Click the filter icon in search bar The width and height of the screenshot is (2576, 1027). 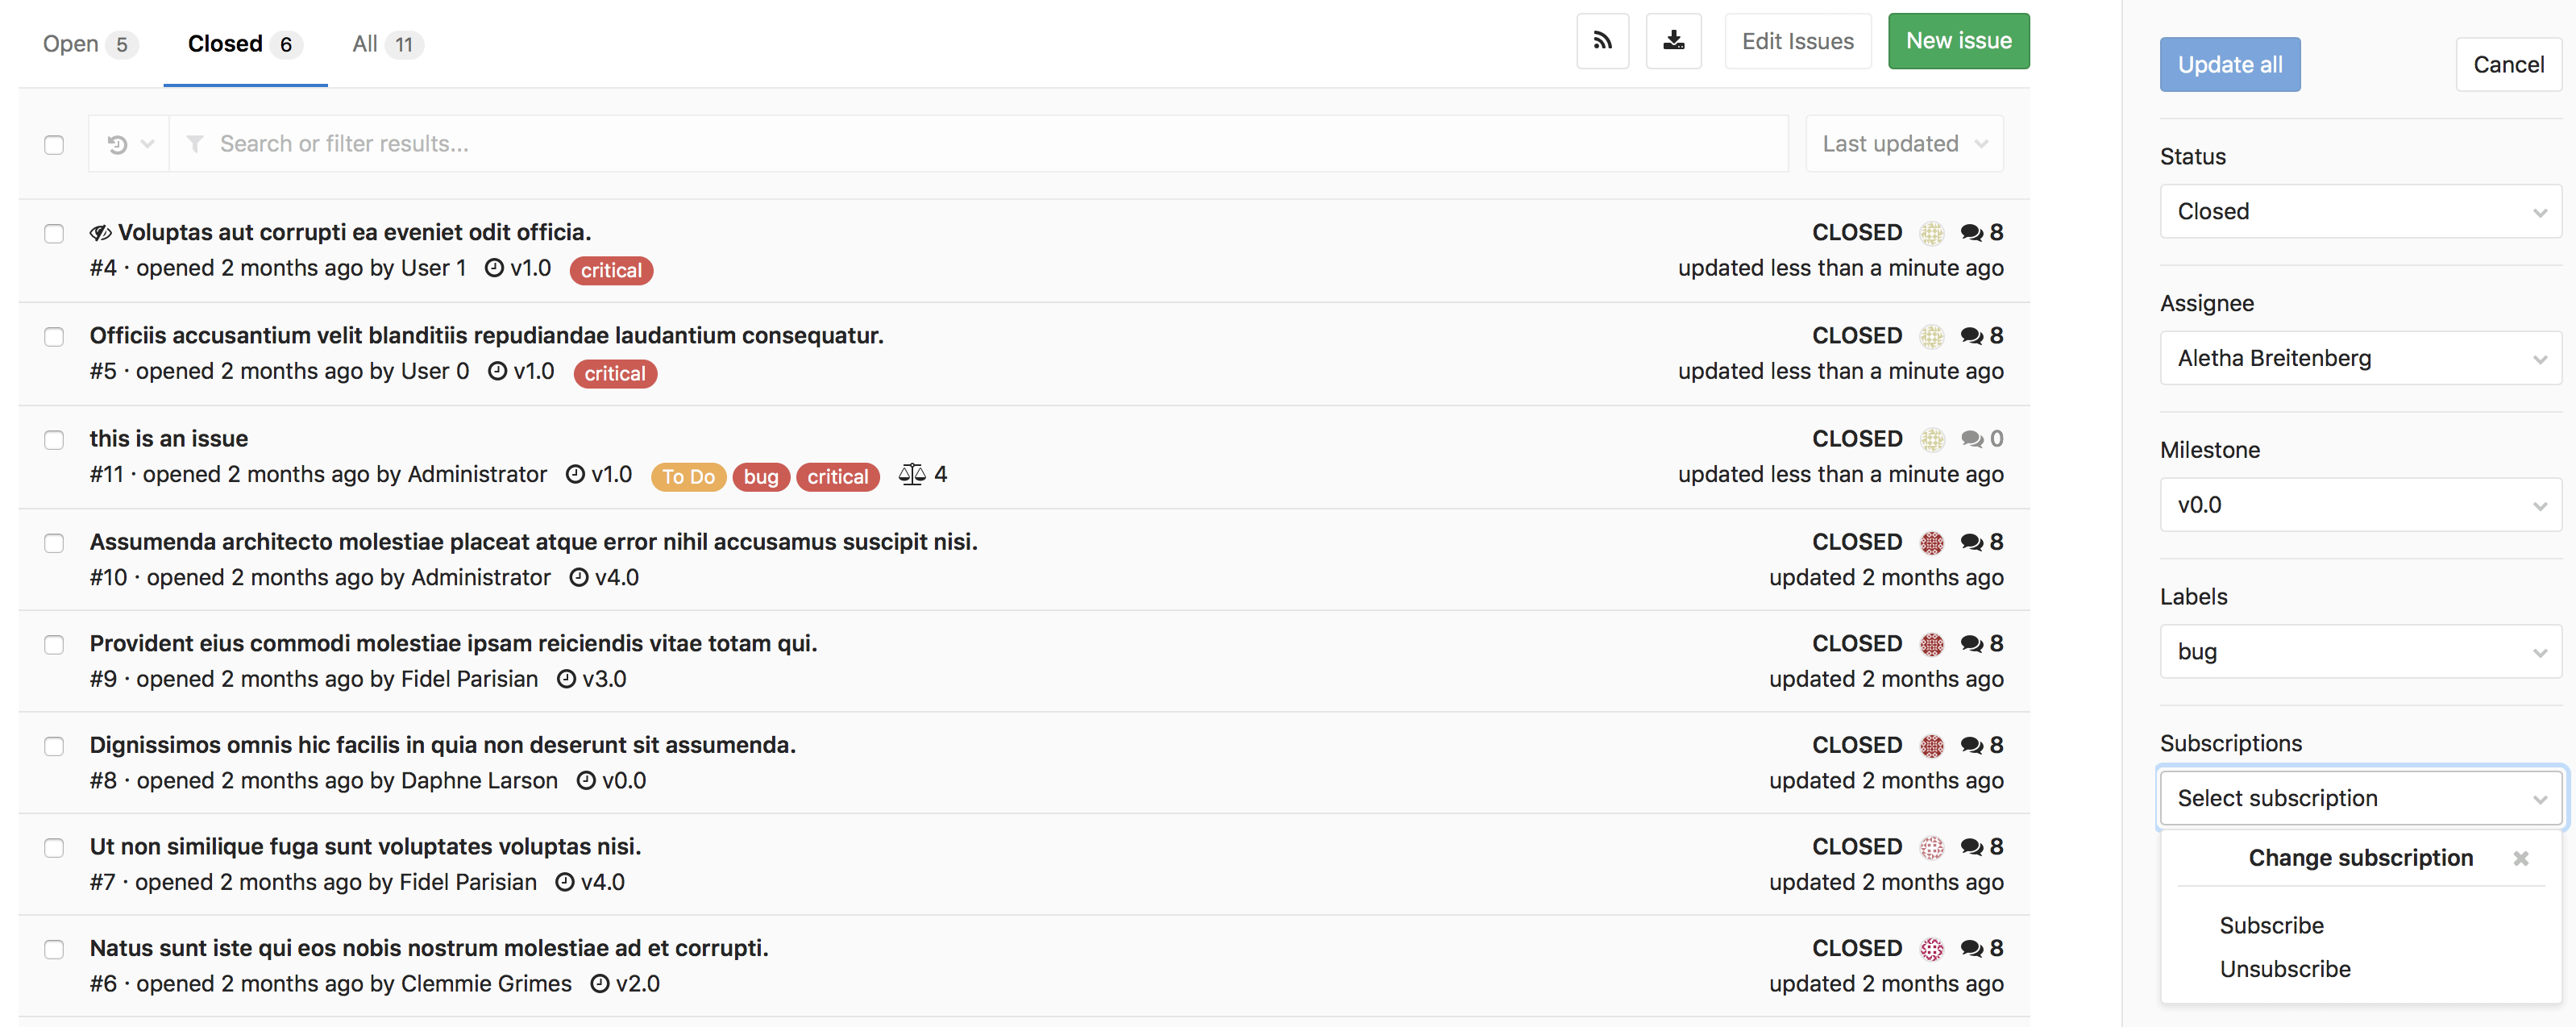click(196, 143)
